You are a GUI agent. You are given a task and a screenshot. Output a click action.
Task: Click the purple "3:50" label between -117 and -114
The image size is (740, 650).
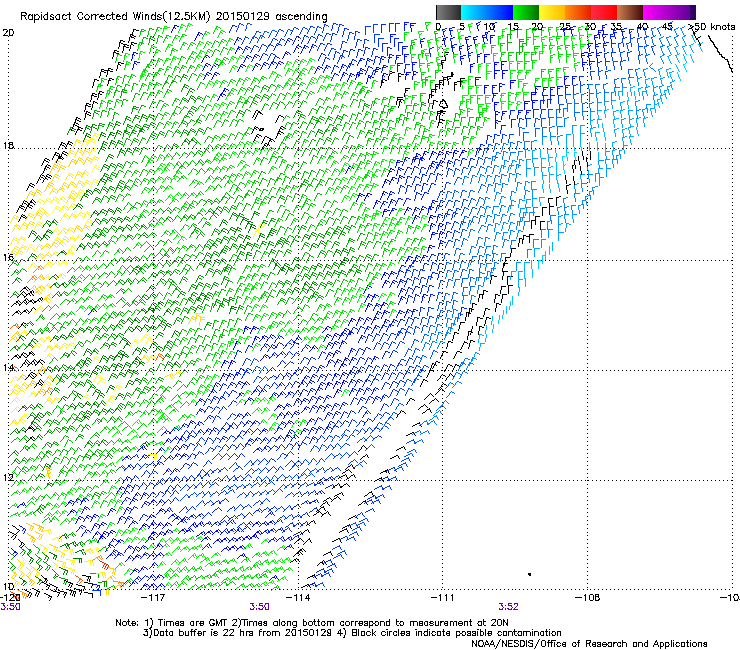(x=260, y=607)
